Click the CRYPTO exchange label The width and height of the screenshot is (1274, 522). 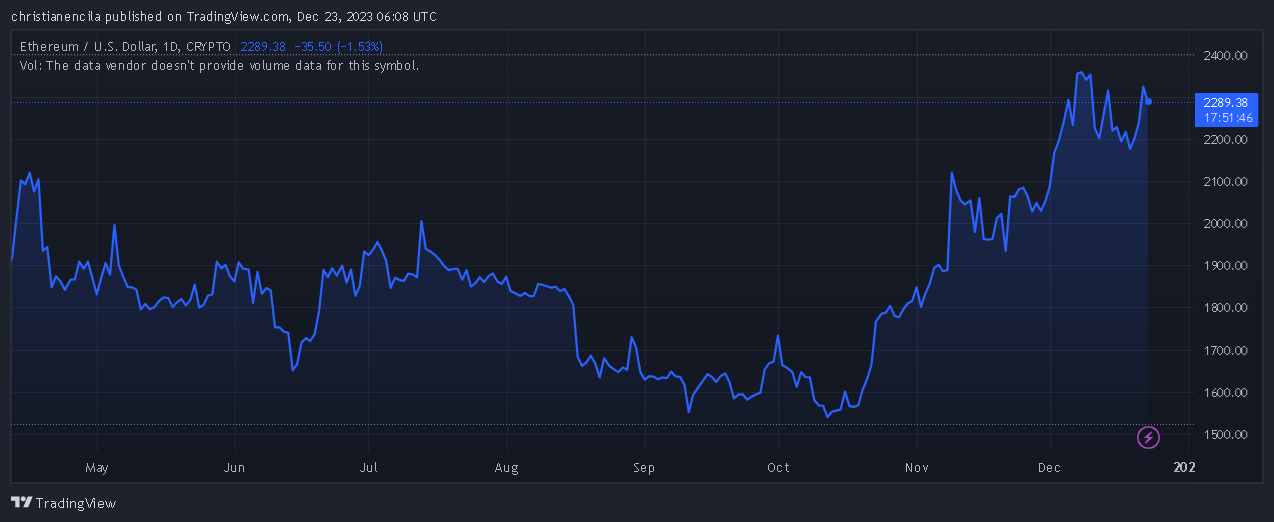207,46
